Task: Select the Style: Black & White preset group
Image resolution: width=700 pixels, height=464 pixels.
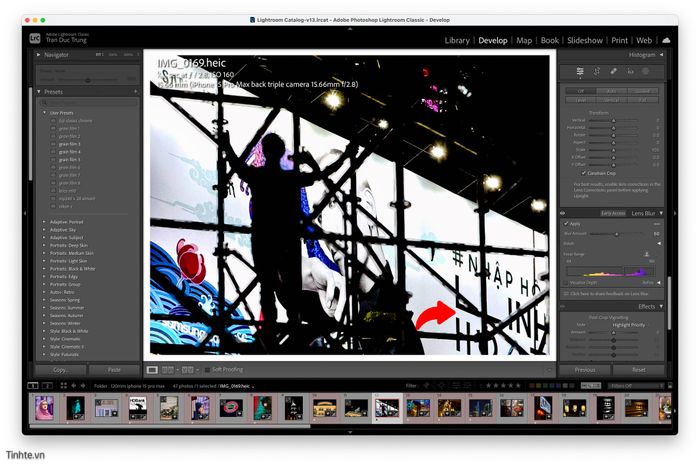Action: tap(69, 331)
